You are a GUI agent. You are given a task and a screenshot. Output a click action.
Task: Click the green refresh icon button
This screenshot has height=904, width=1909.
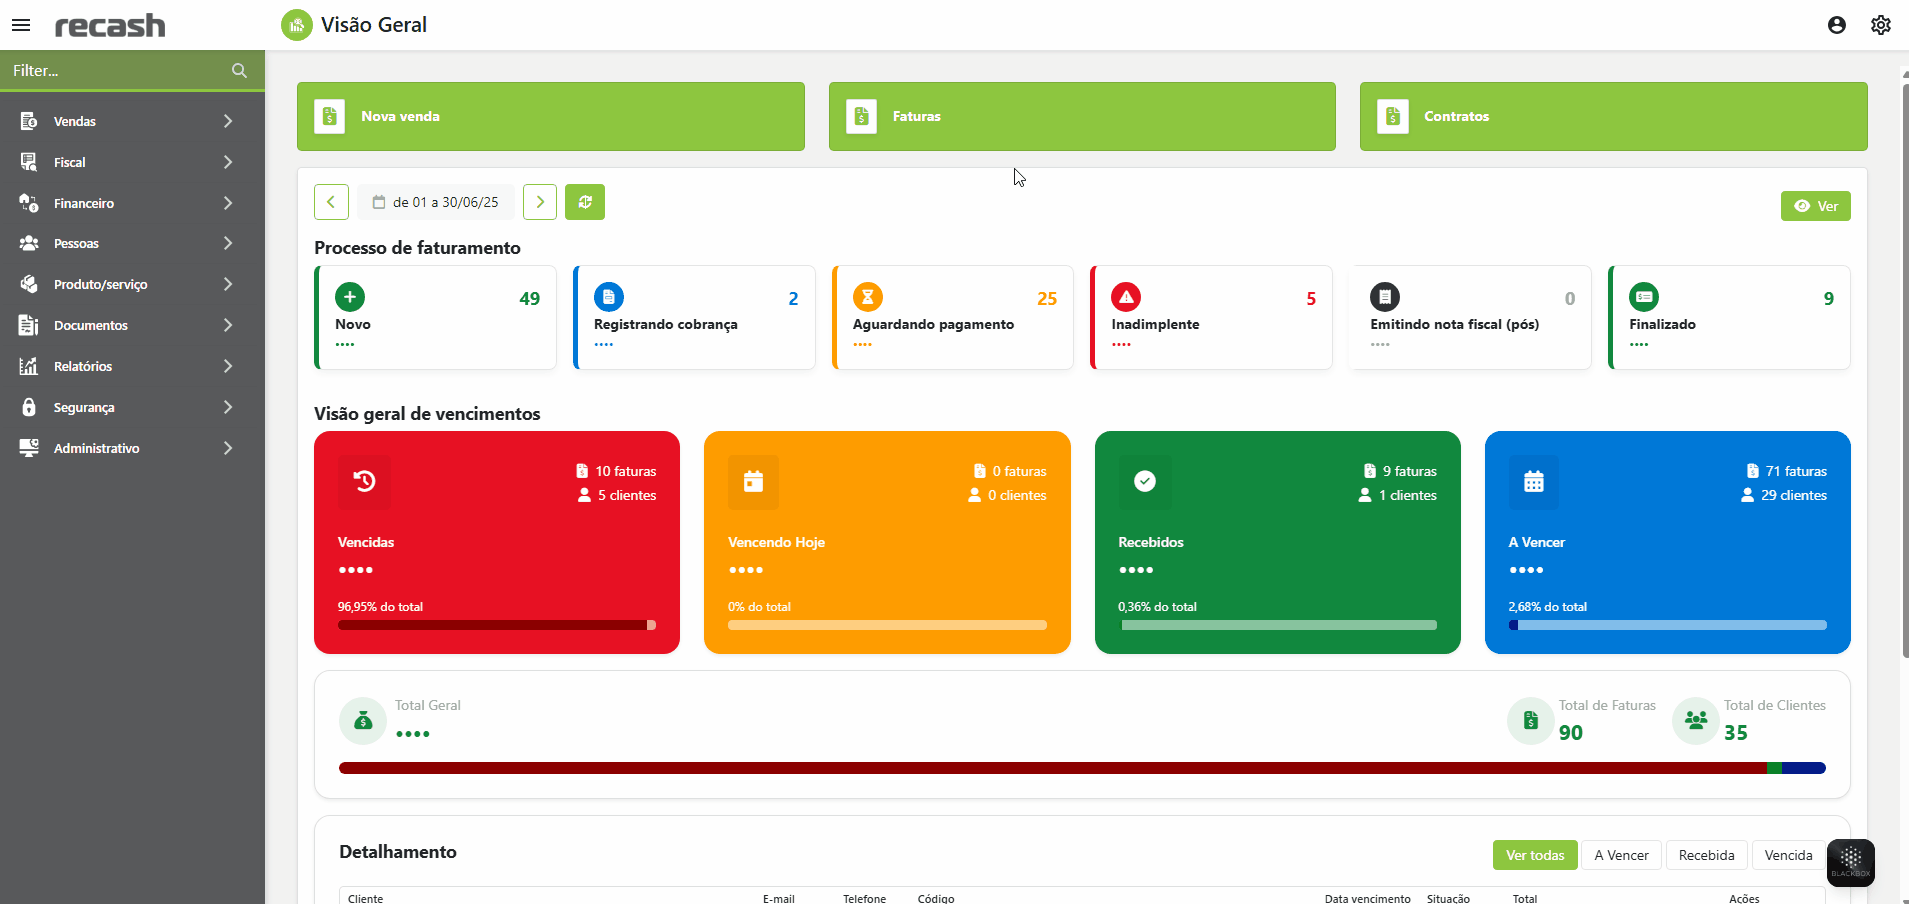[x=584, y=202]
